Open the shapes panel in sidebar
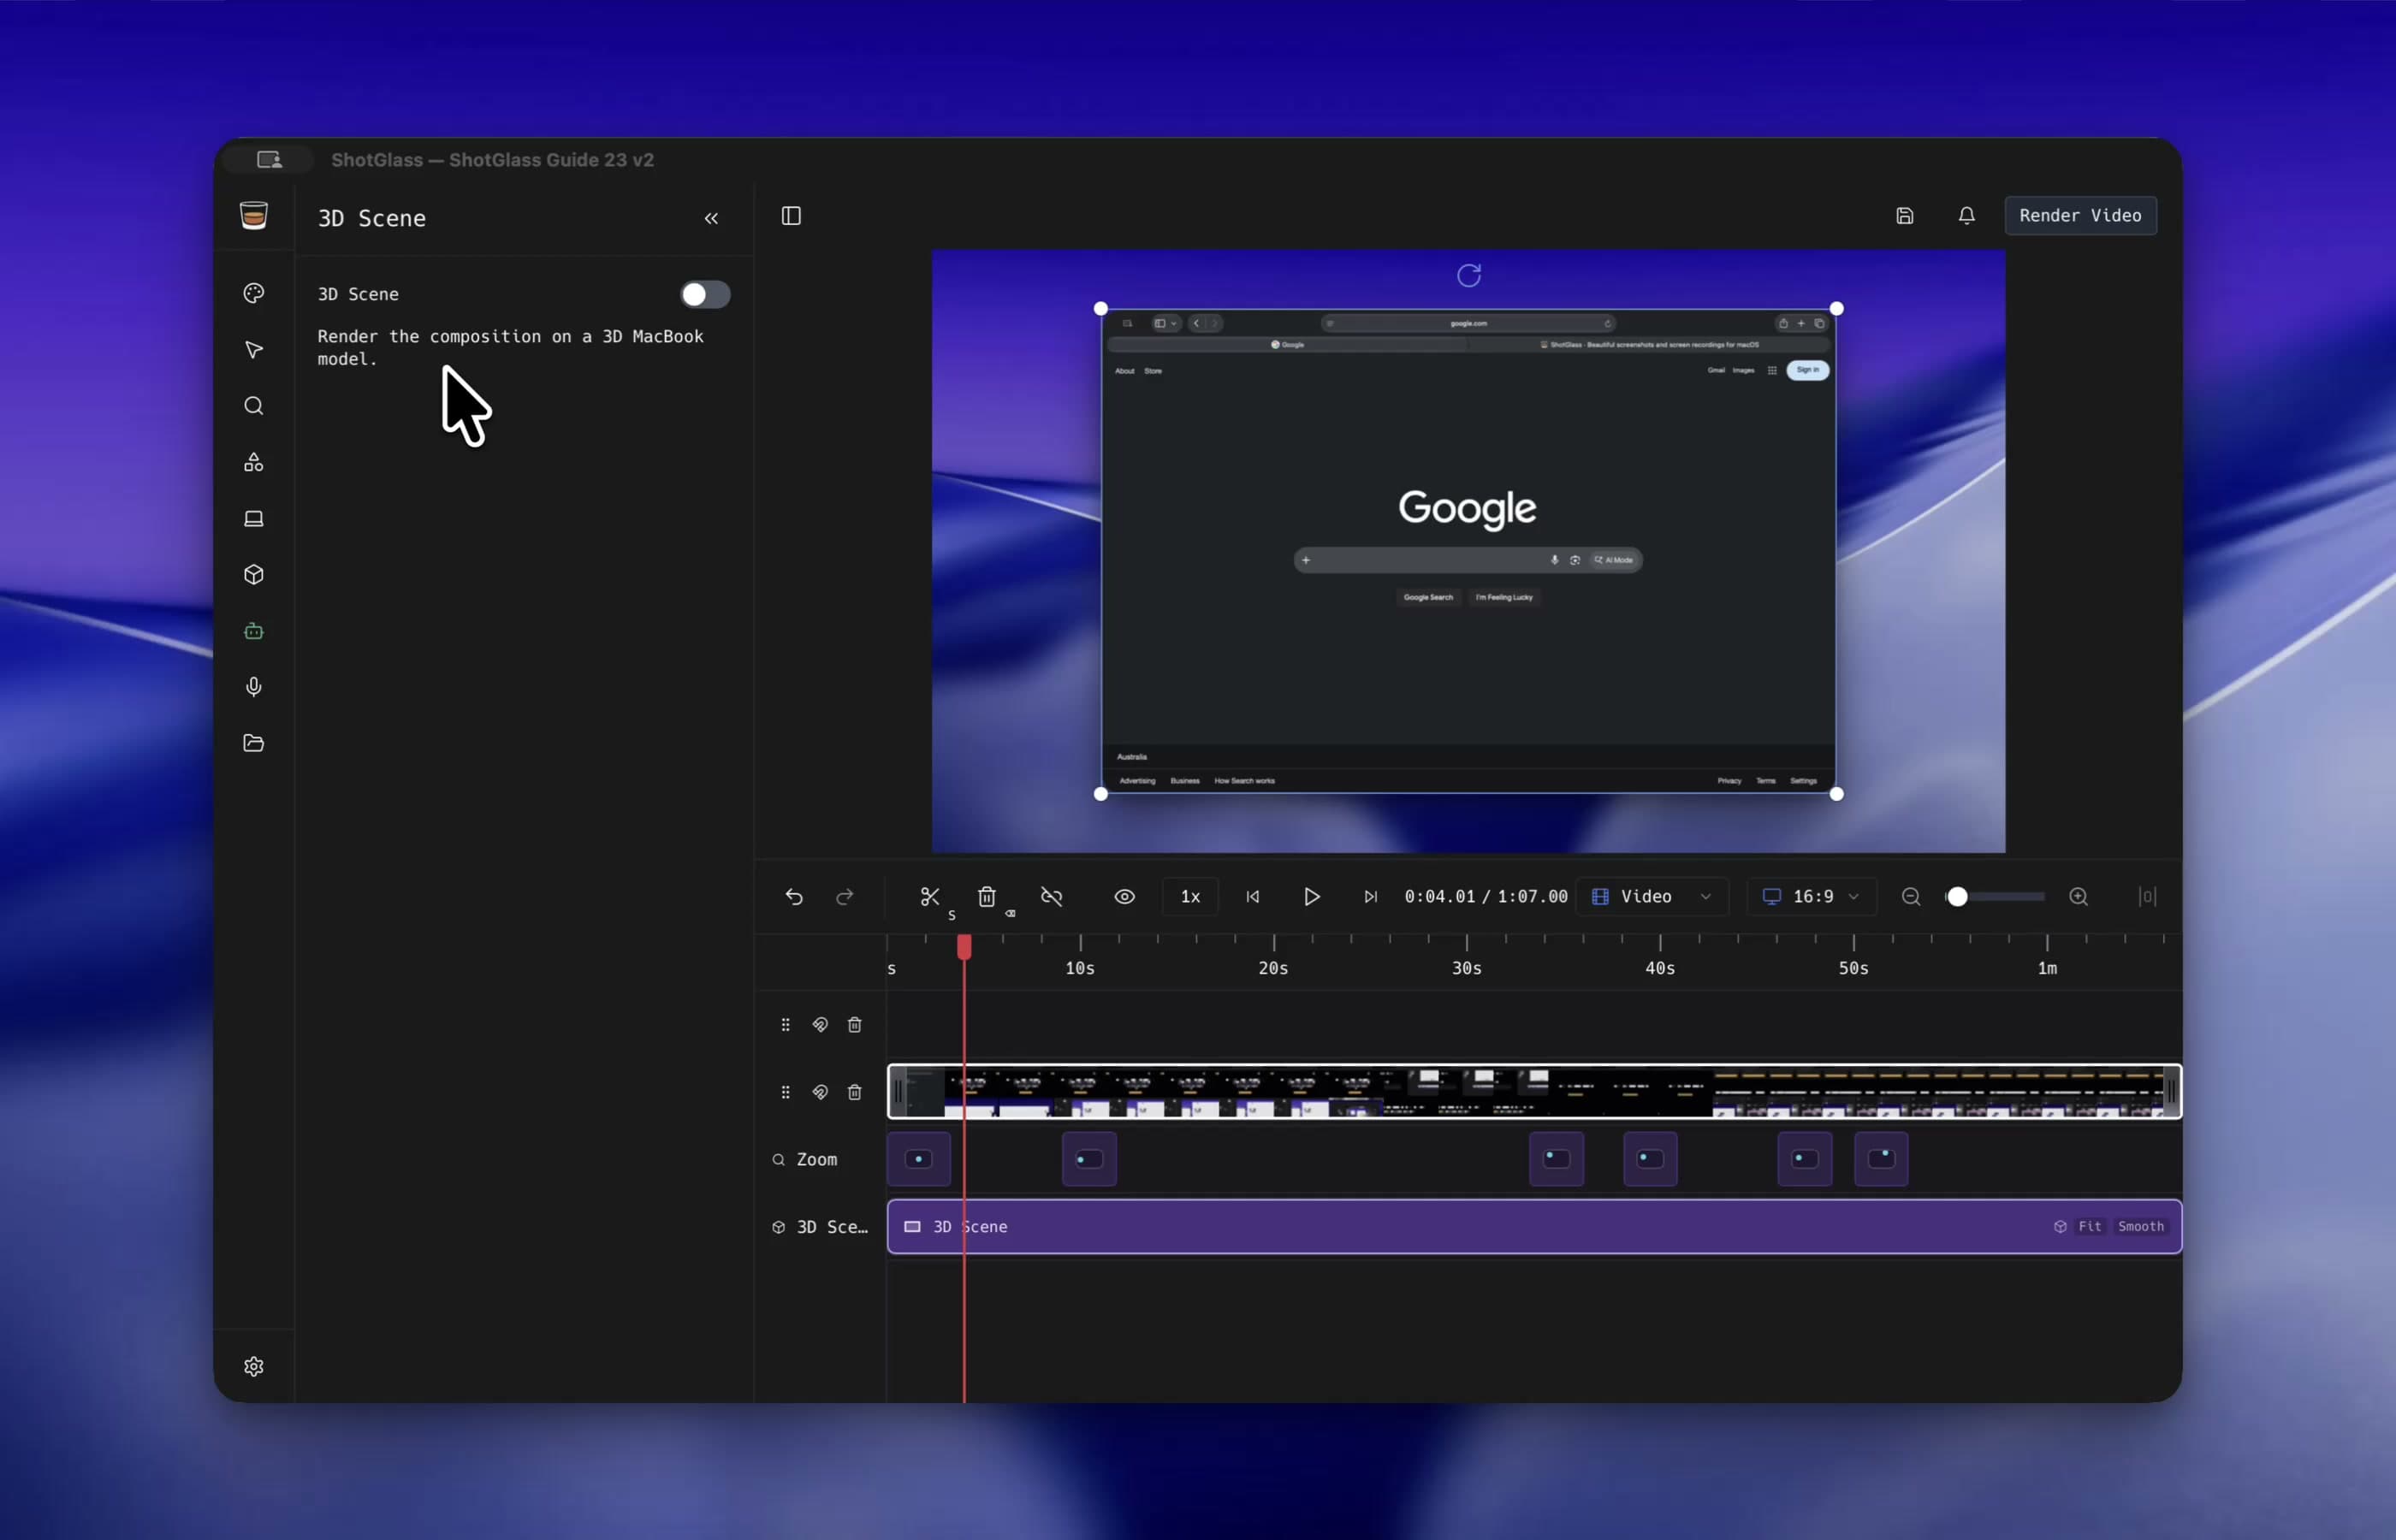The width and height of the screenshot is (2396, 1540). click(x=254, y=462)
